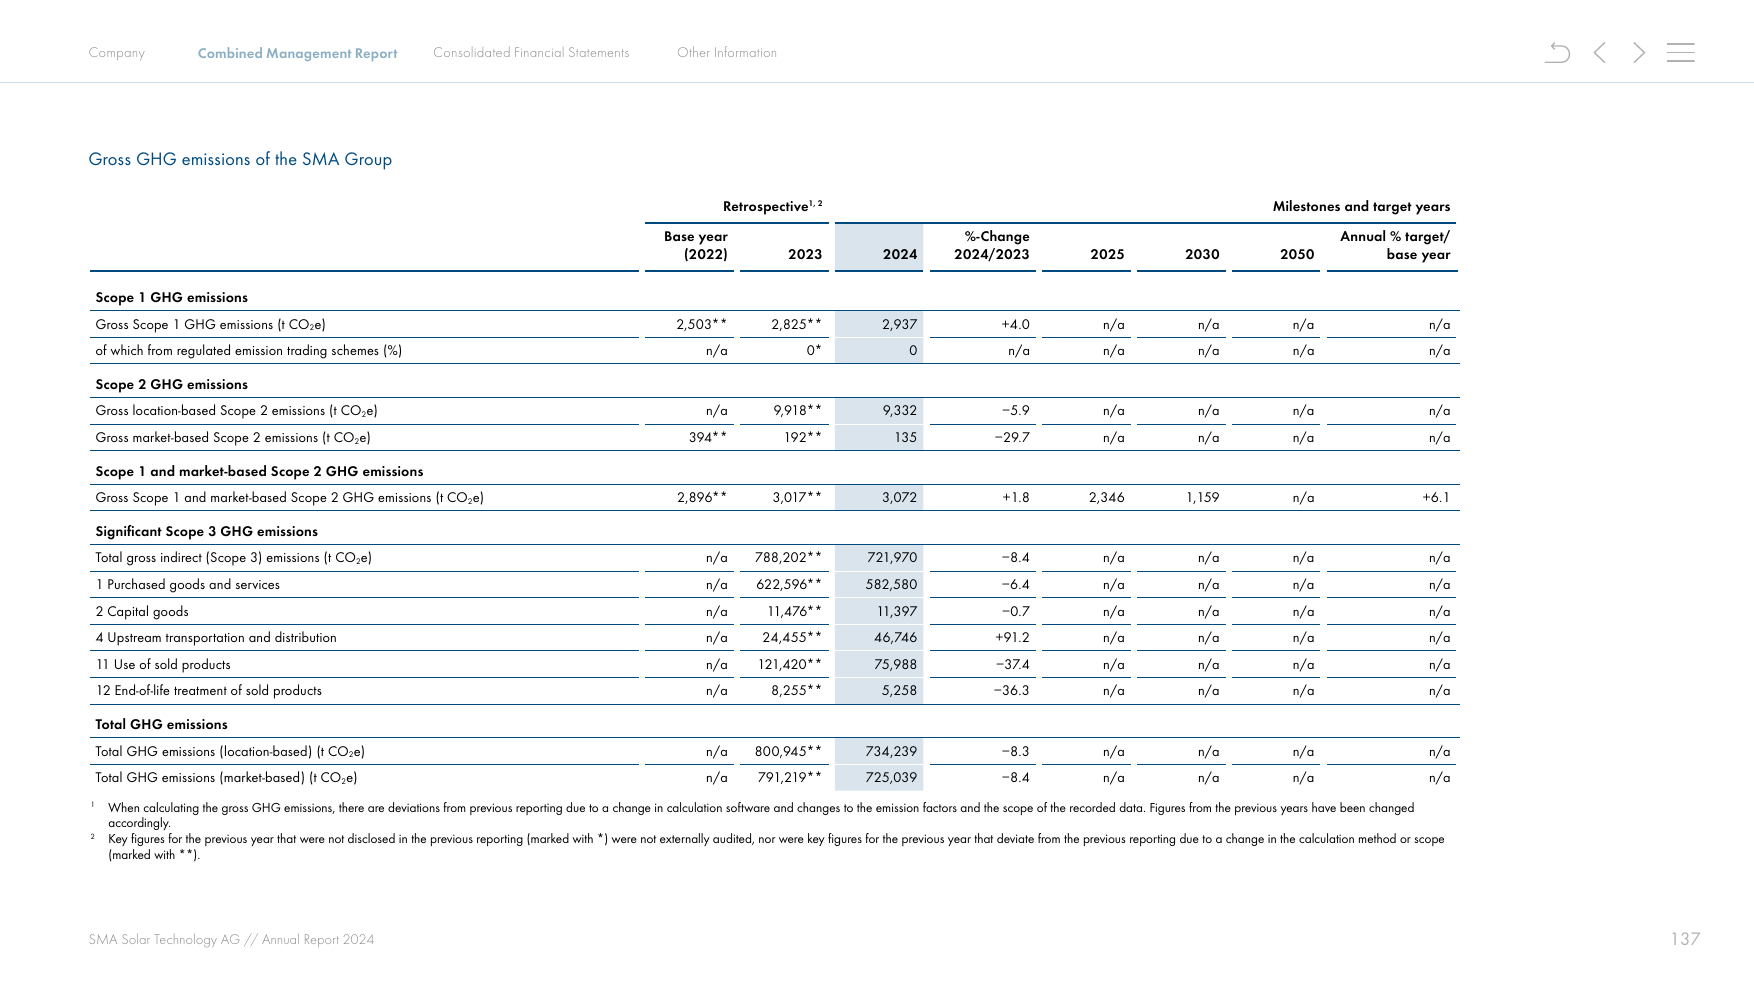Click the "SMA Solar Technology AG // Annual Report 2024" footer
Image resolution: width=1754 pixels, height=987 pixels.
click(x=231, y=940)
